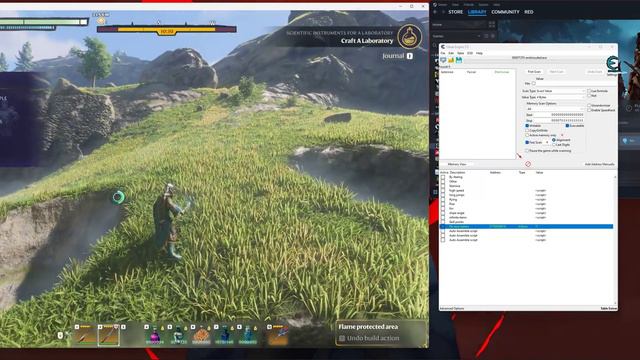Open the File menu in Cheat Engine
This screenshot has height=360, width=640.
443,53
